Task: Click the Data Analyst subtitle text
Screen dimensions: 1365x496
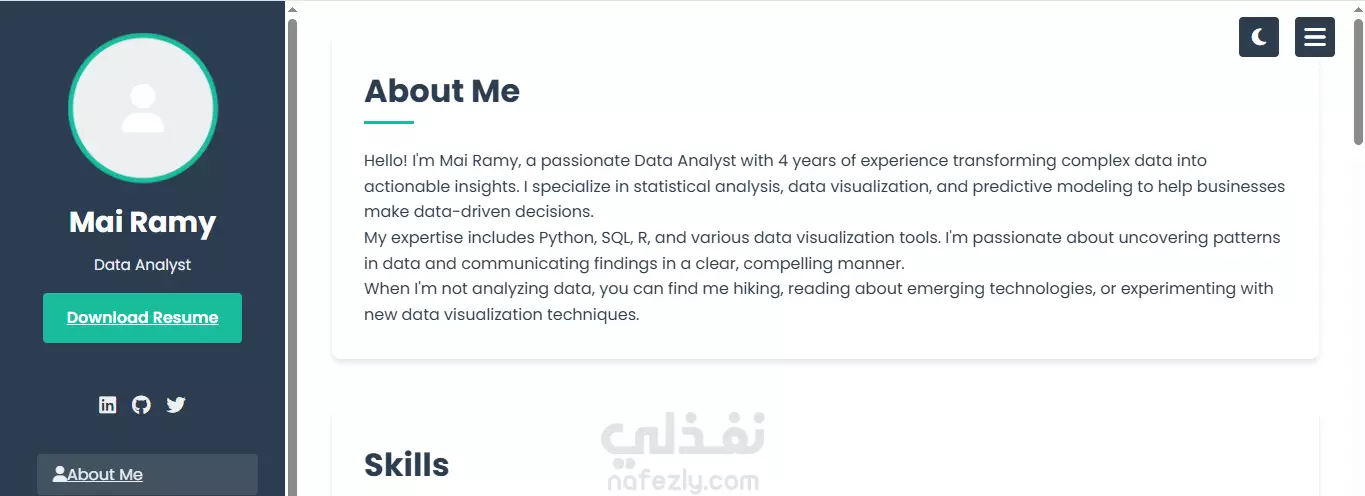Action: tap(142, 265)
